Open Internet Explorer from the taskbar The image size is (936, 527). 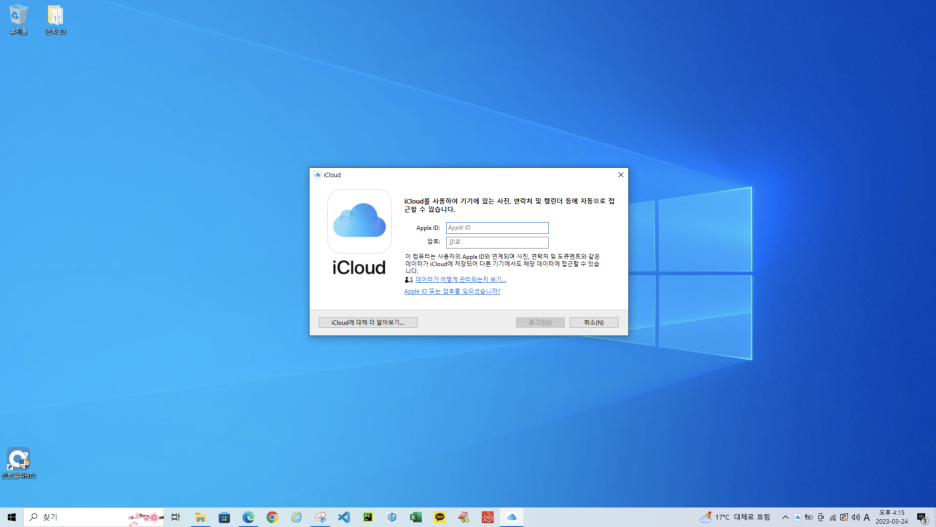[x=296, y=517]
